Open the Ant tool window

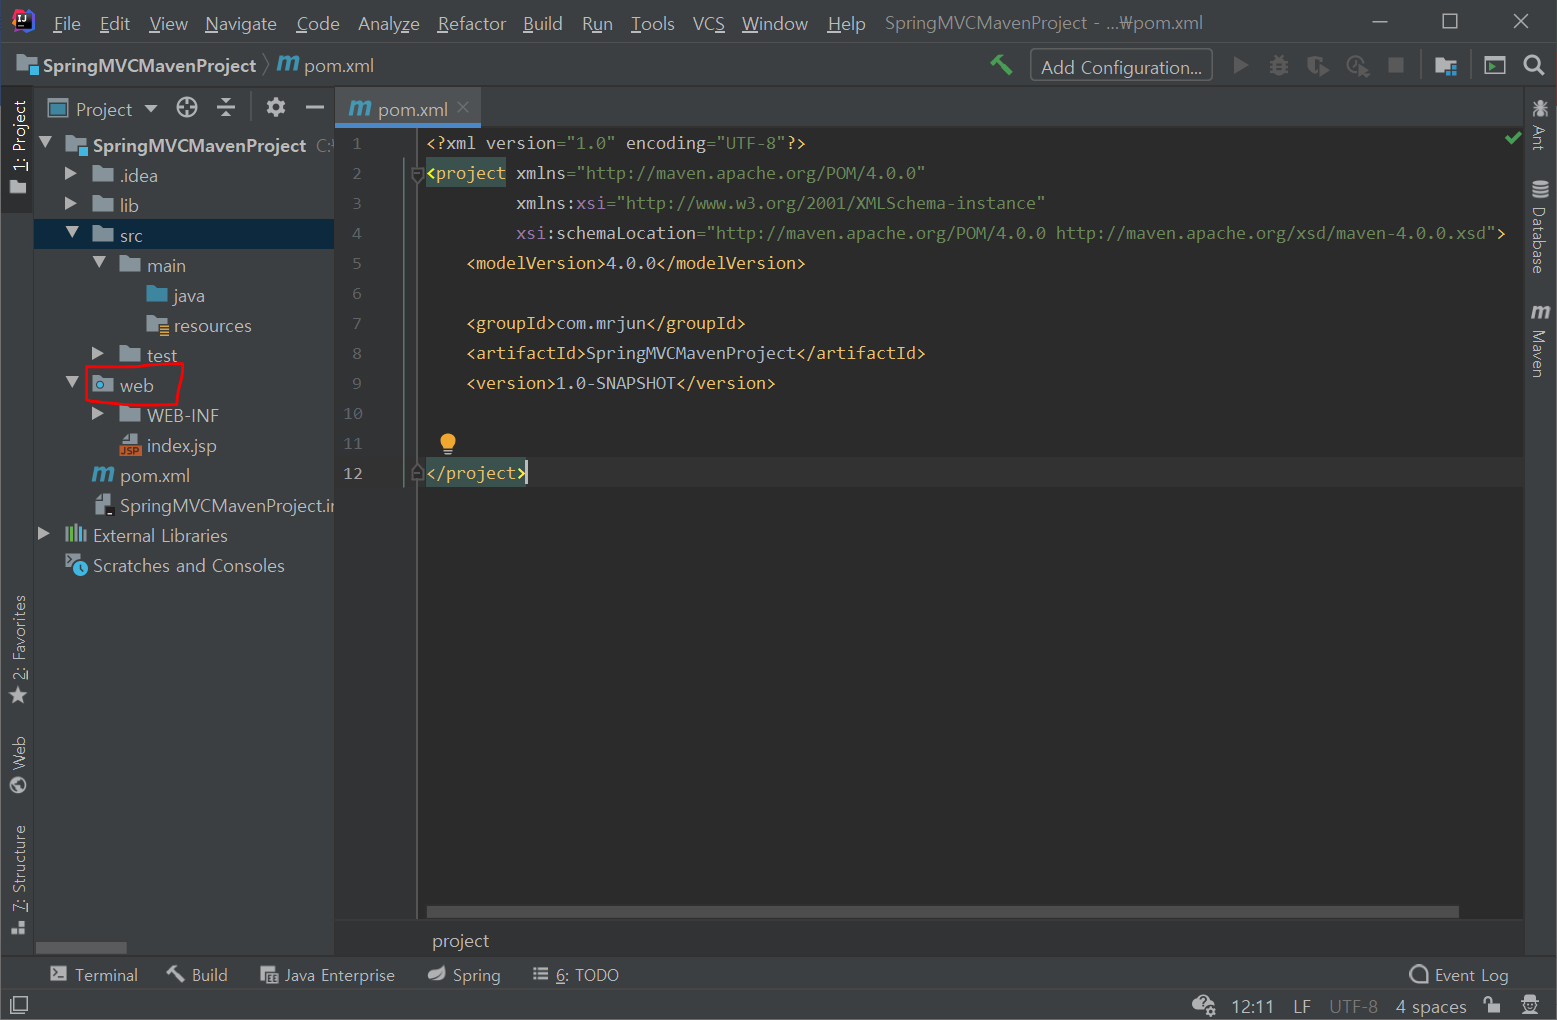[1539, 124]
